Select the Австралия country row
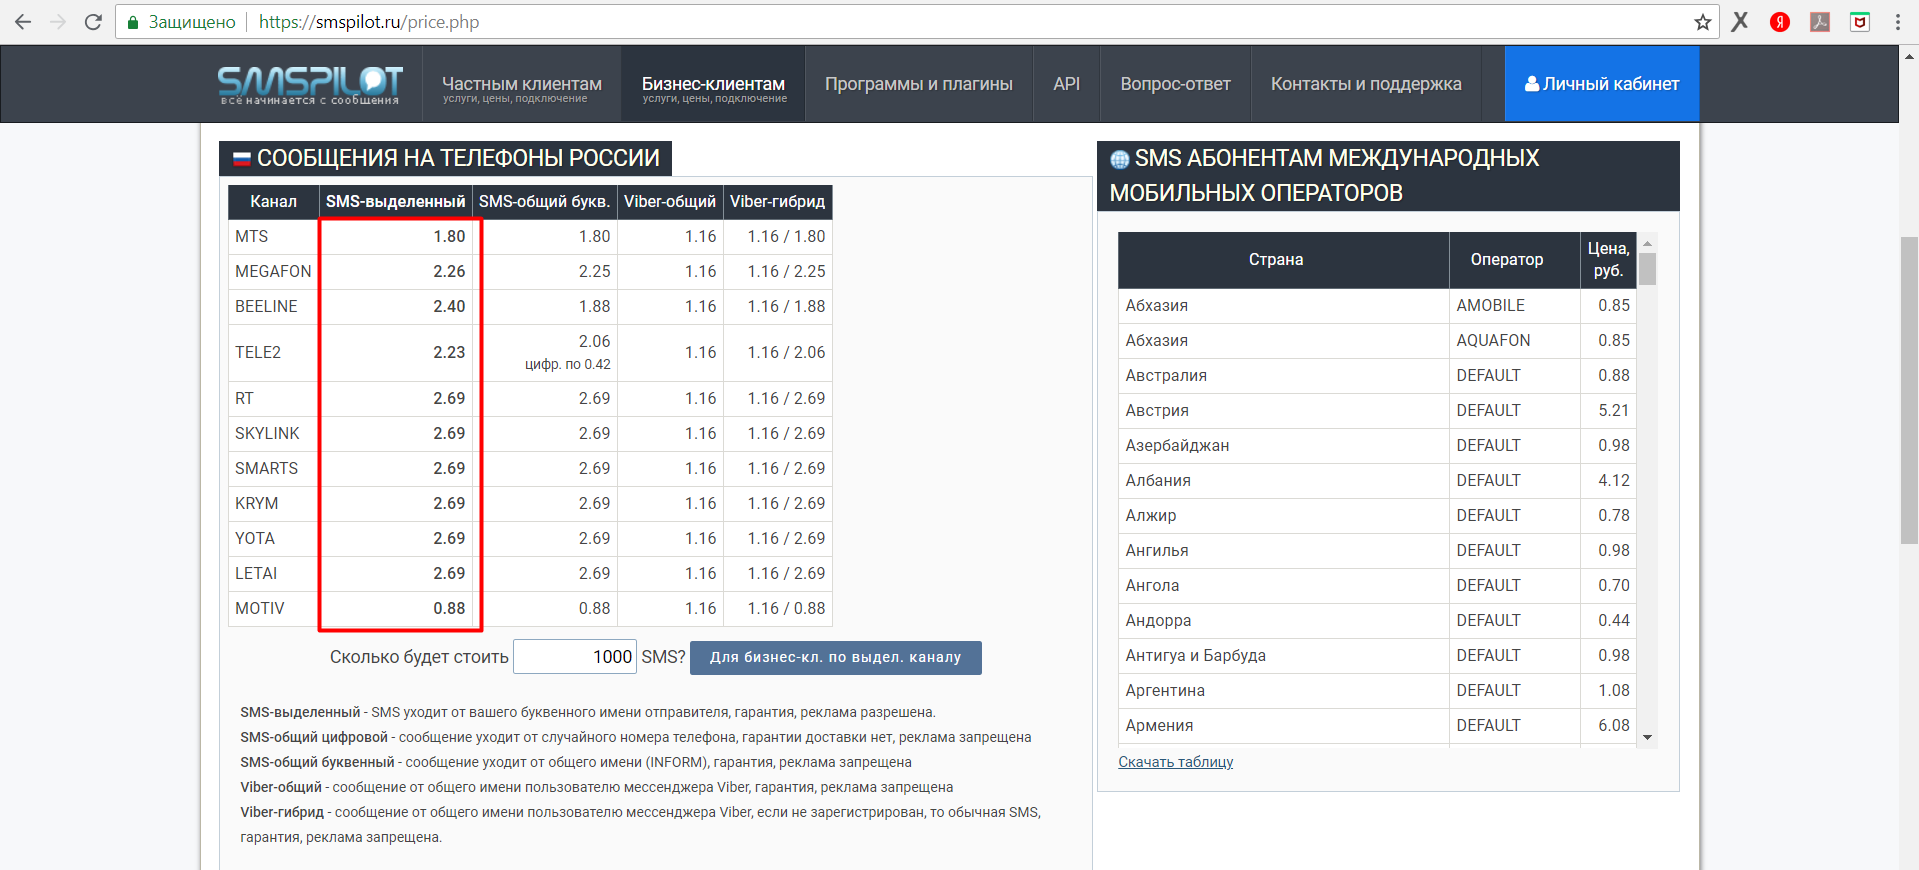Screen dimensions: 1919x870 tap(1378, 376)
